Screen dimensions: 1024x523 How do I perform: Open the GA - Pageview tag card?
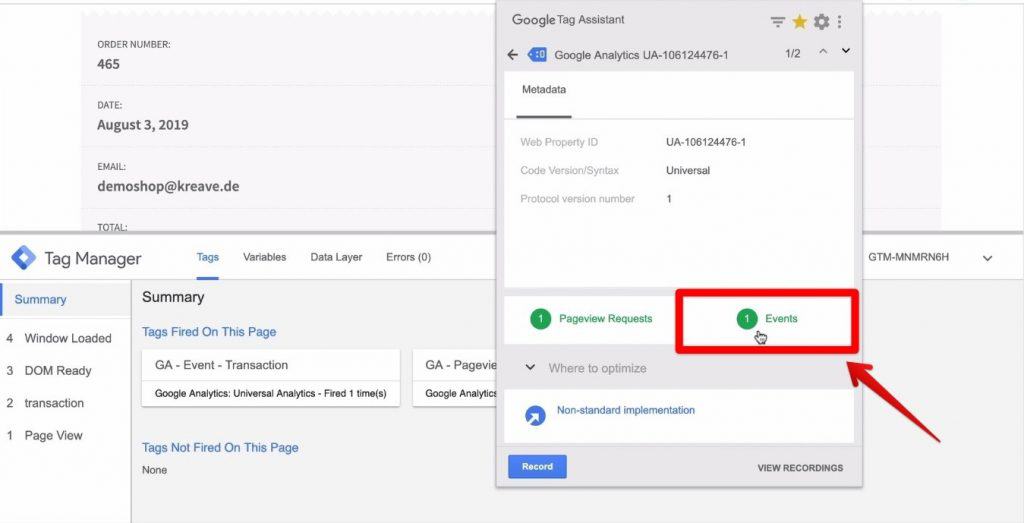(x=455, y=377)
